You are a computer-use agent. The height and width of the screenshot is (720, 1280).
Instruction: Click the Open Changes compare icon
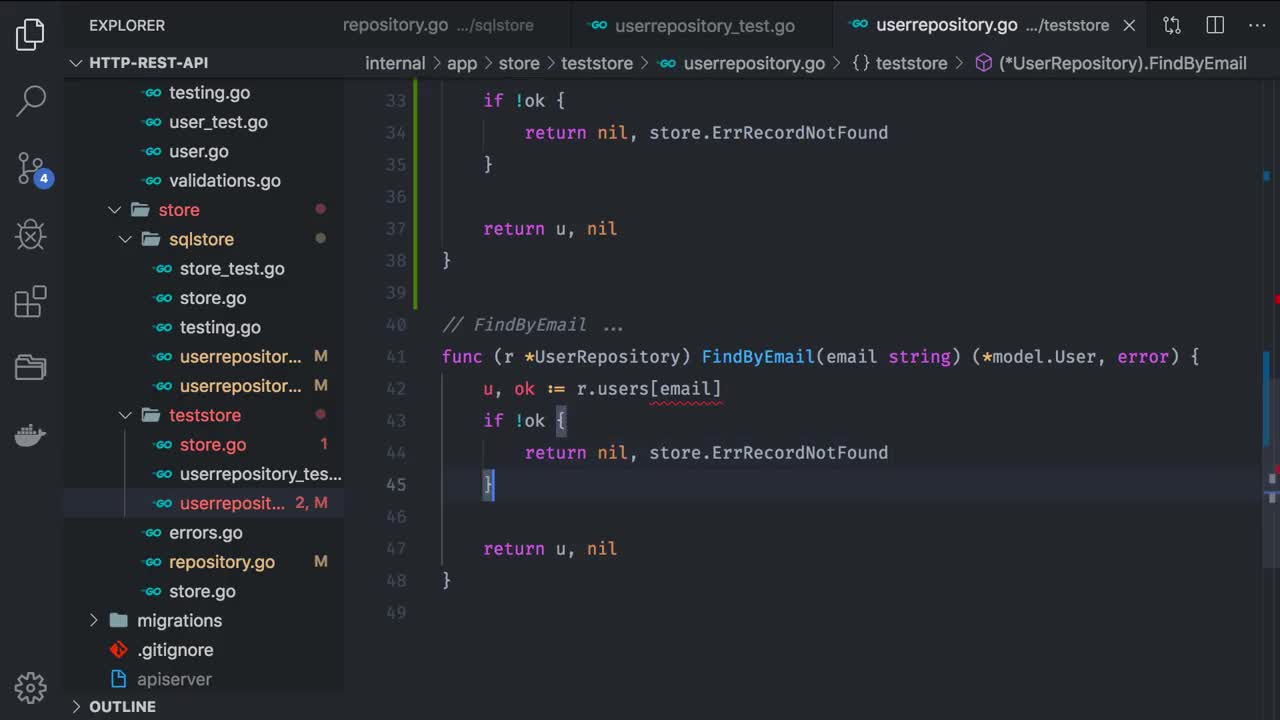[1172, 25]
